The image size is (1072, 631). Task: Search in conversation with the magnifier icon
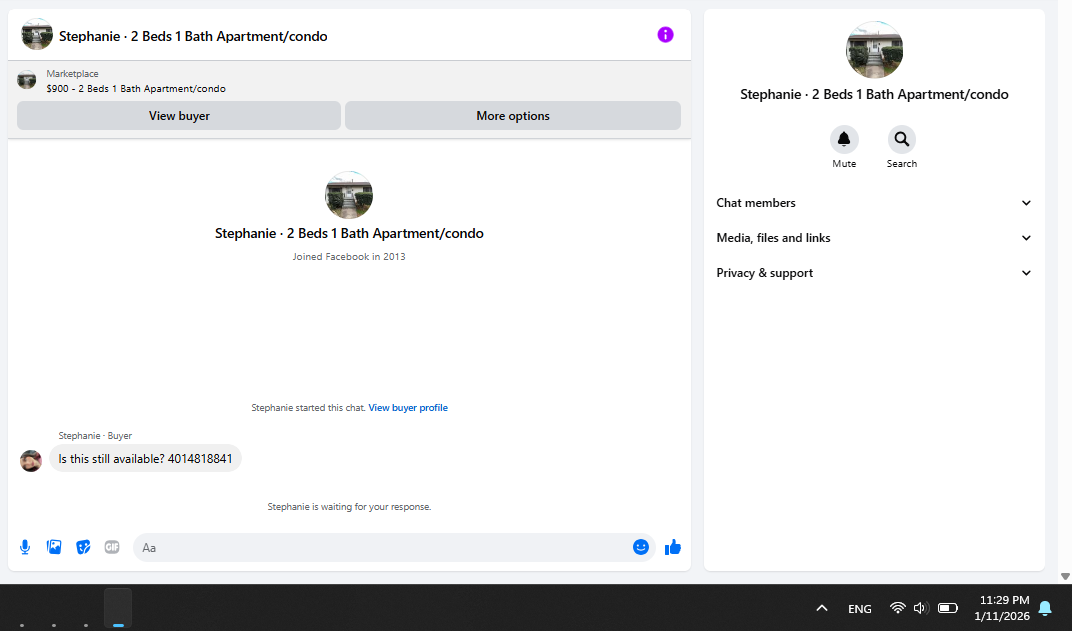click(x=902, y=139)
